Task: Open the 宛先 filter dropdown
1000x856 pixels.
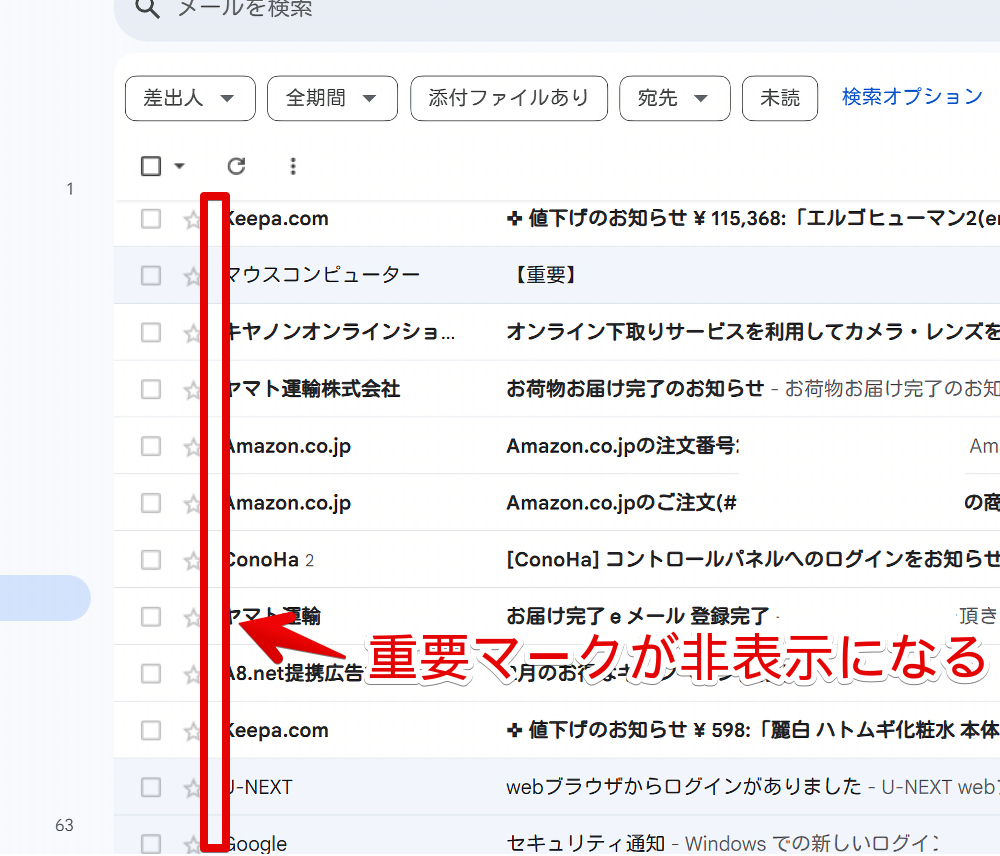Action: (675, 98)
